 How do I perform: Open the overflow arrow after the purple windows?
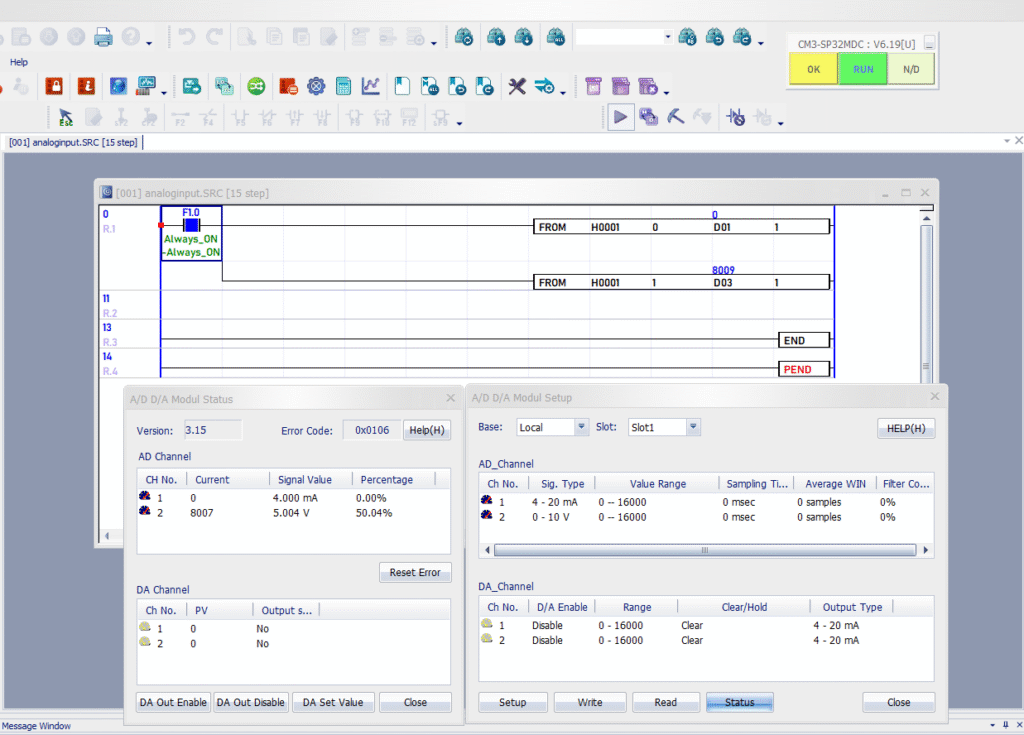(666, 93)
